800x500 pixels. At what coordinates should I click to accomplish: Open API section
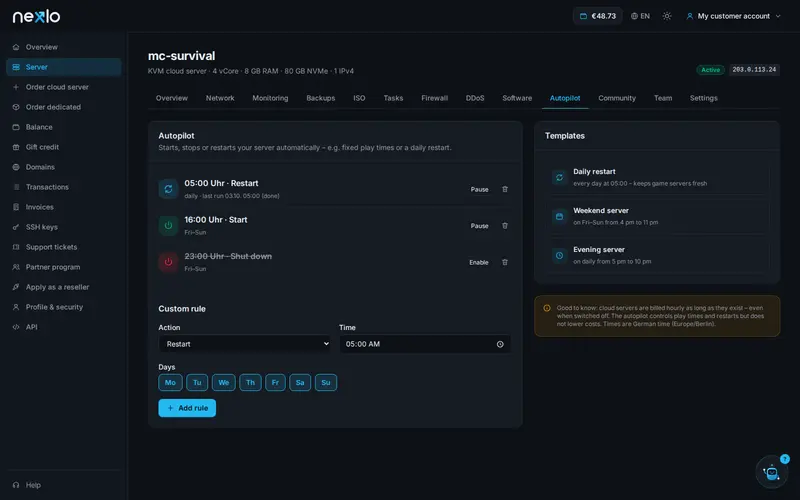pyautogui.click(x=64, y=327)
